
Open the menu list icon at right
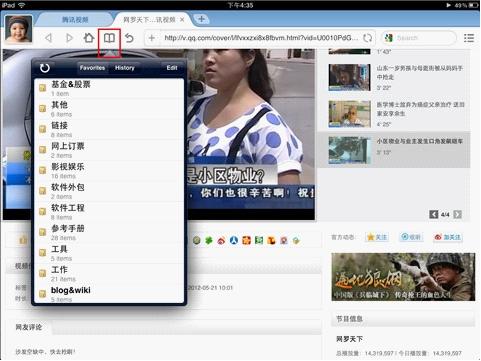click(469, 38)
